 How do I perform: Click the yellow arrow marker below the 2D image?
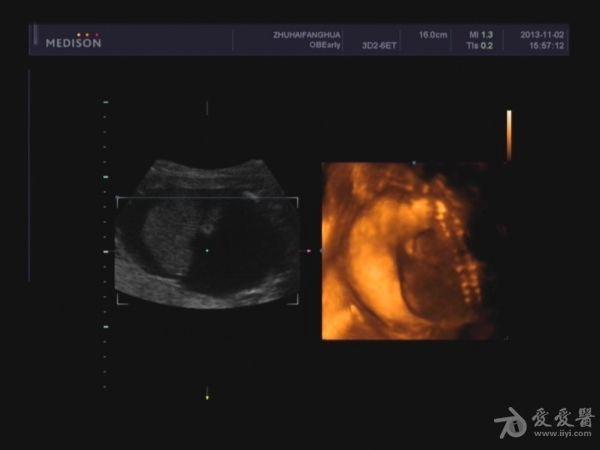click(207, 397)
